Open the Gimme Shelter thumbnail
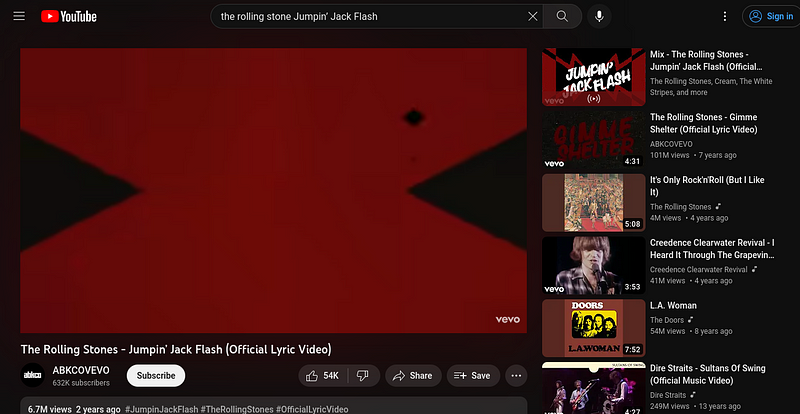This screenshot has width=800, height=414. (x=593, y=140)
